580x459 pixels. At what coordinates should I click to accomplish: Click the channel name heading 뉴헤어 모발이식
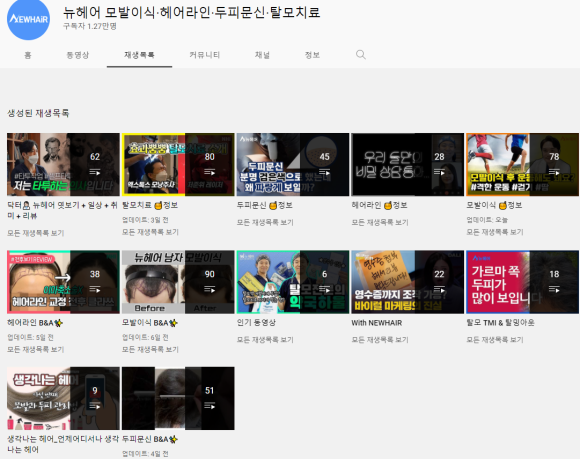pos(191,12)
